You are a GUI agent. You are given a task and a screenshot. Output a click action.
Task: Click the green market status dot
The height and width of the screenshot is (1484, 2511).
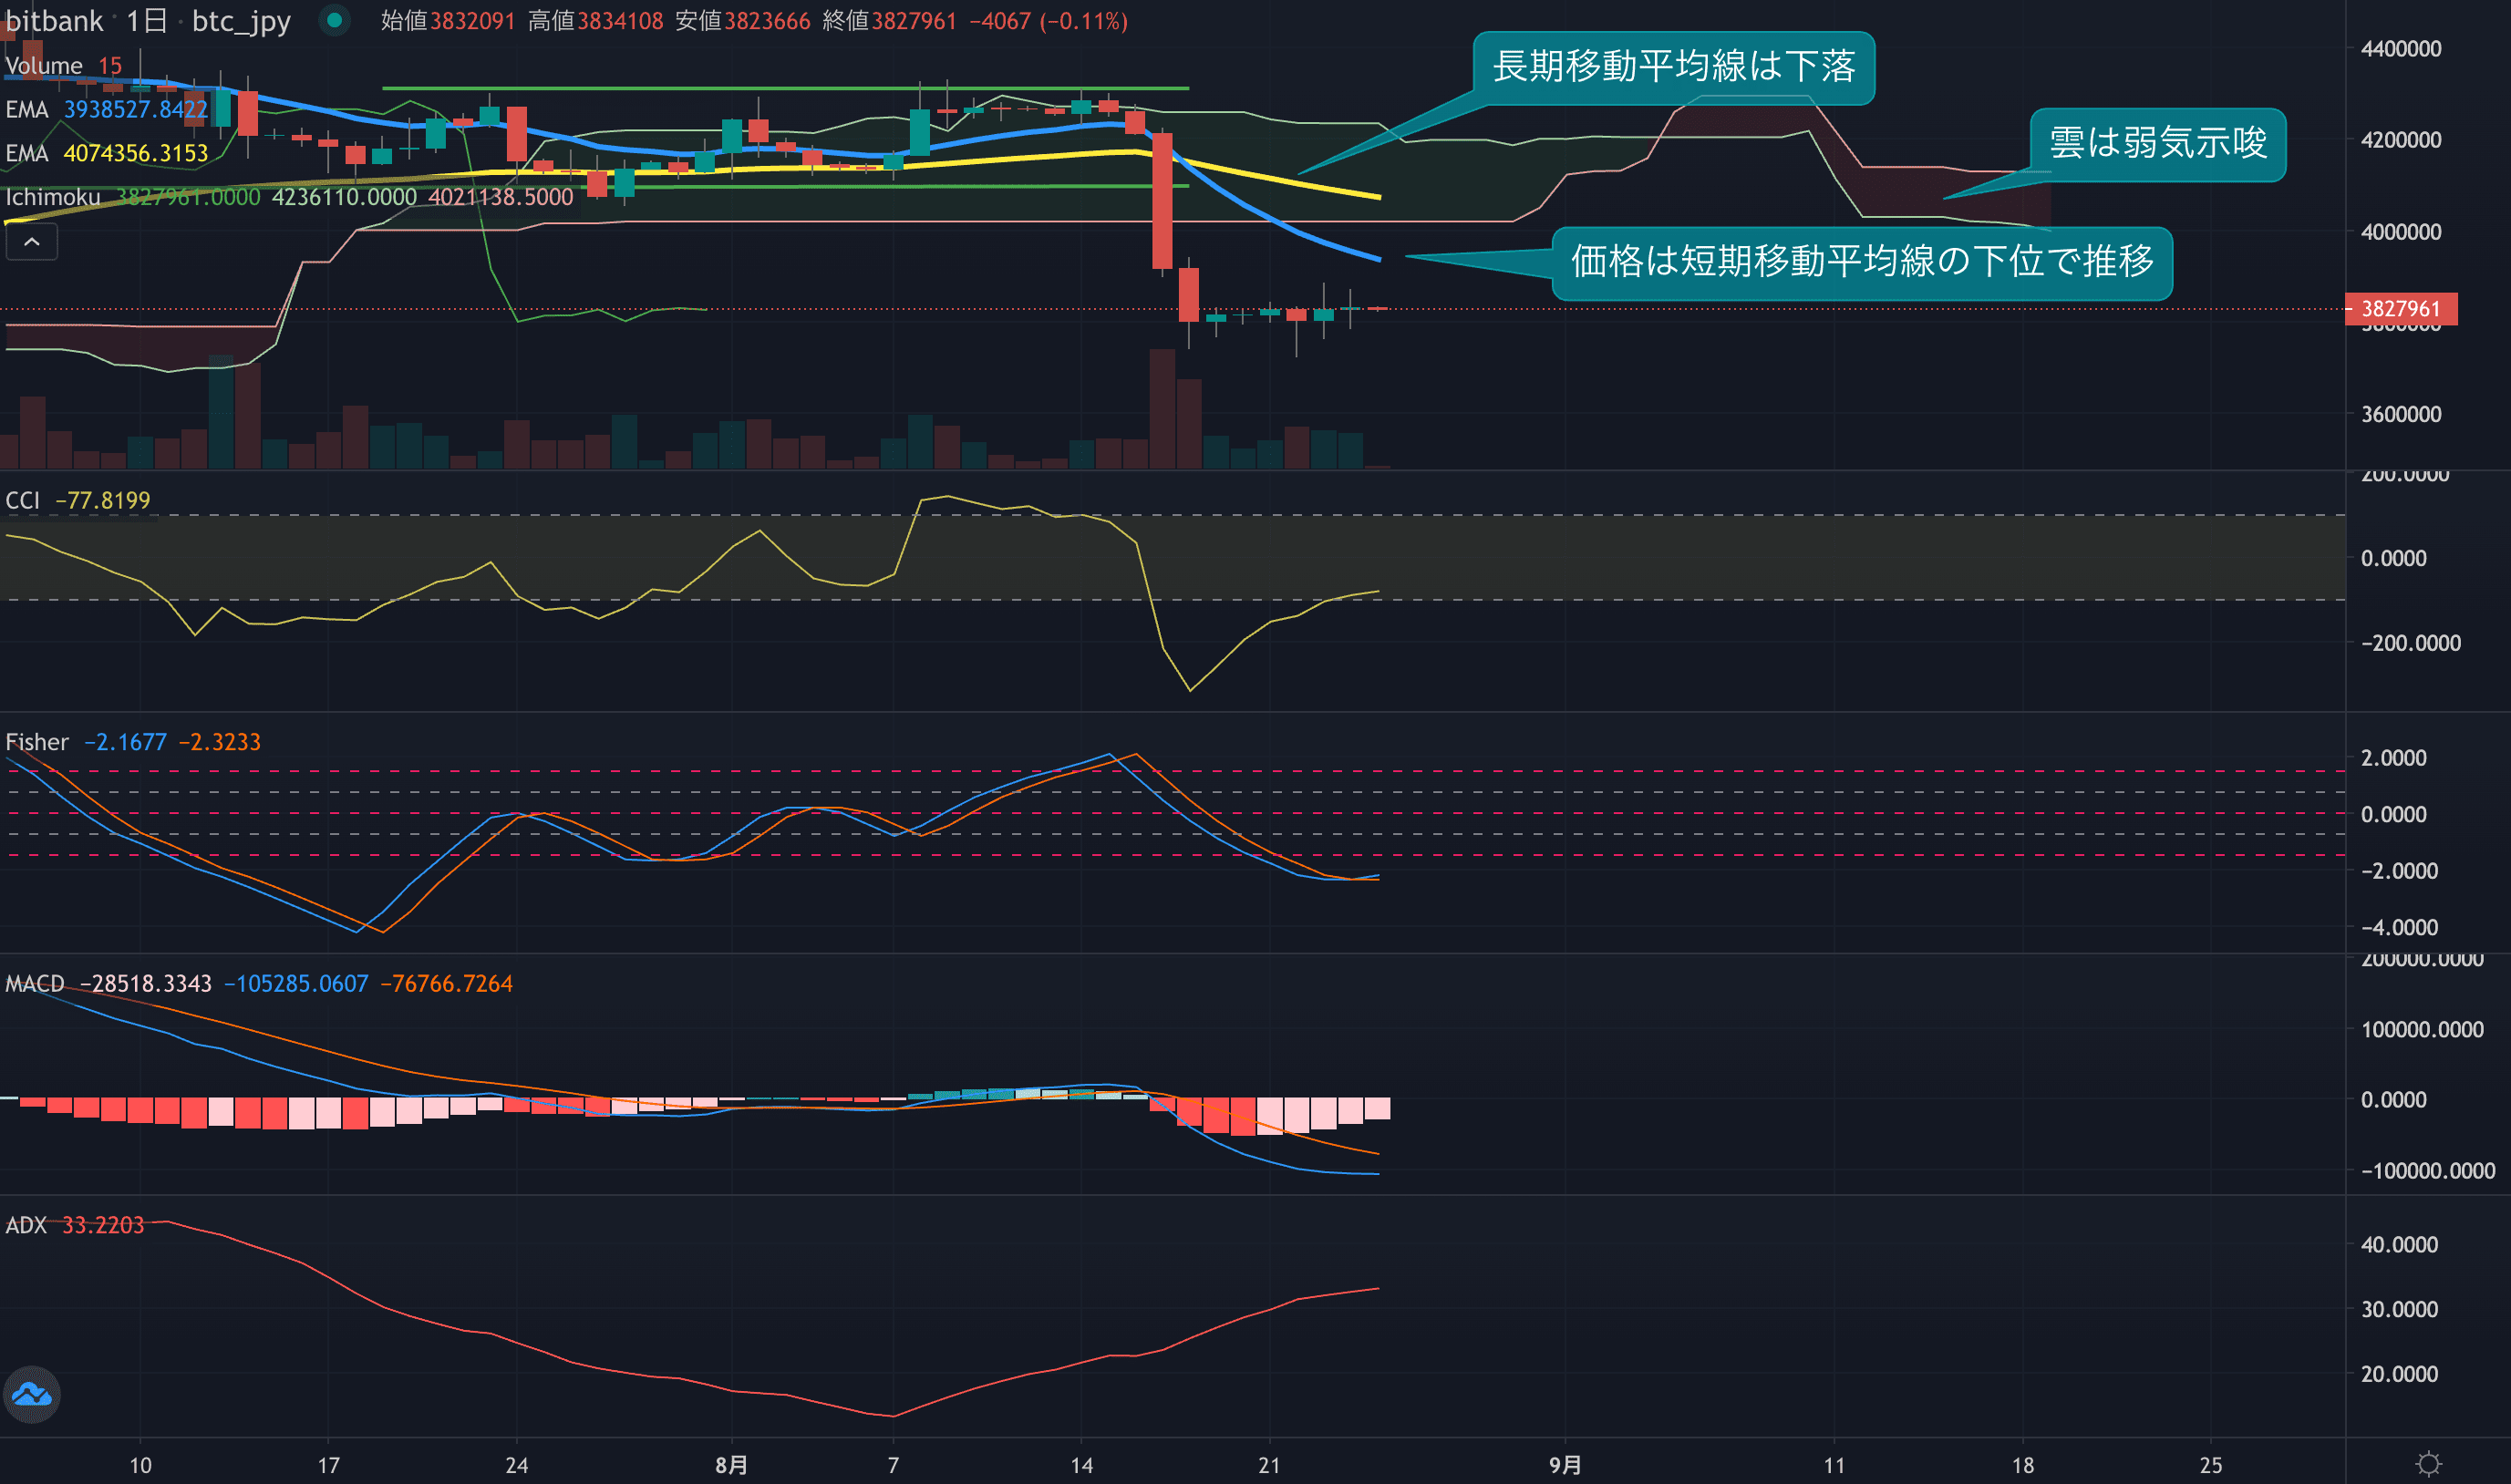pos(335,20)
